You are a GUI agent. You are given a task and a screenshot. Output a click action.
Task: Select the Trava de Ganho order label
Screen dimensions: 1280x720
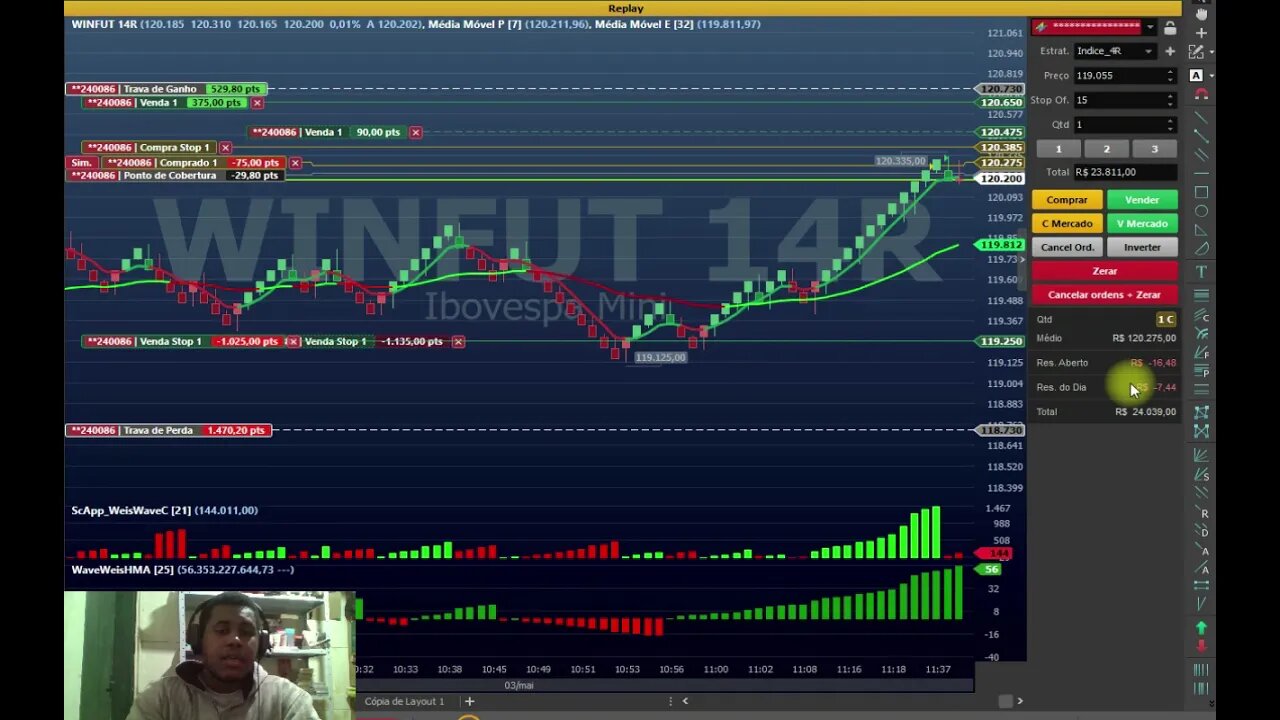(x=166, y=89)
